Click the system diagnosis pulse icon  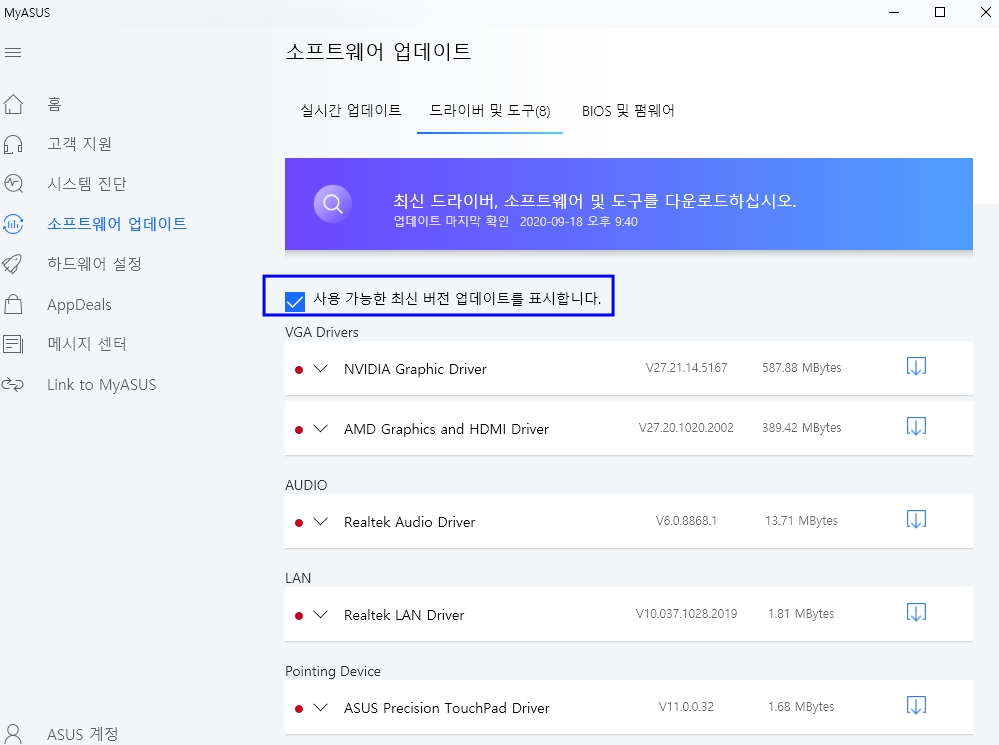[13, 184]
